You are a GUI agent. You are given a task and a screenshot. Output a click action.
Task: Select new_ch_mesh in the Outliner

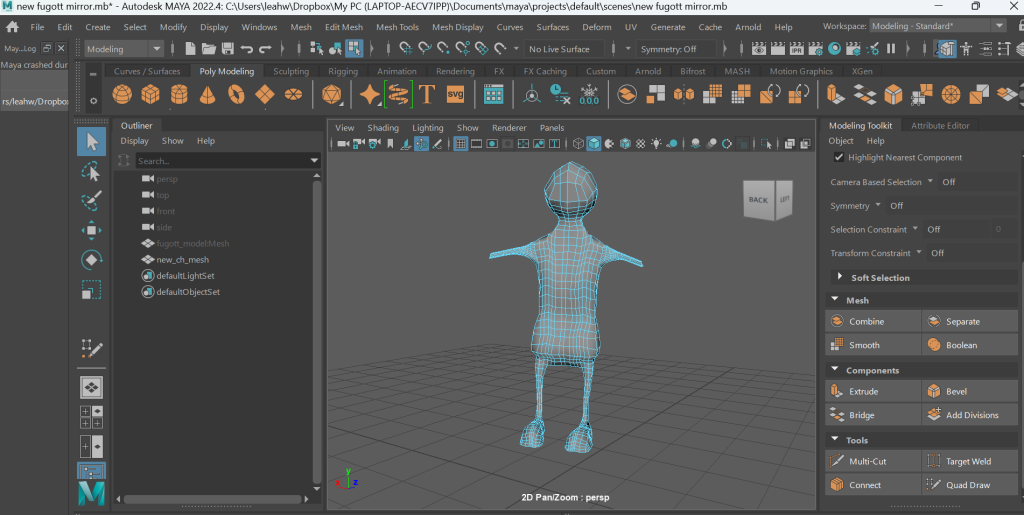[x=182, y=260]
